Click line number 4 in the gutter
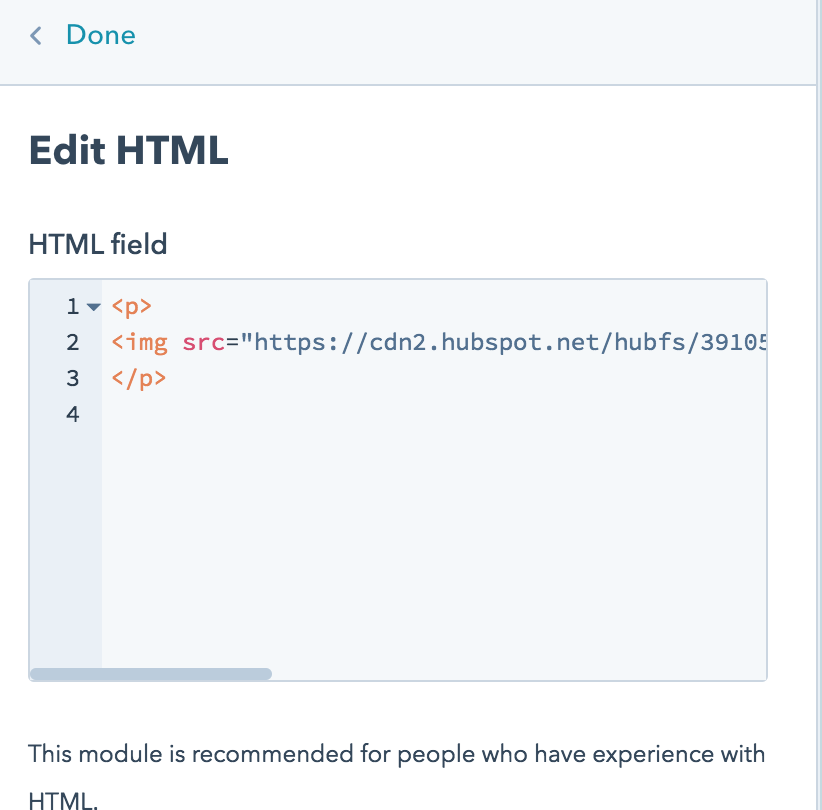Image resolution: width=822 pixels, height=810 pixels. tap(71, 413)
